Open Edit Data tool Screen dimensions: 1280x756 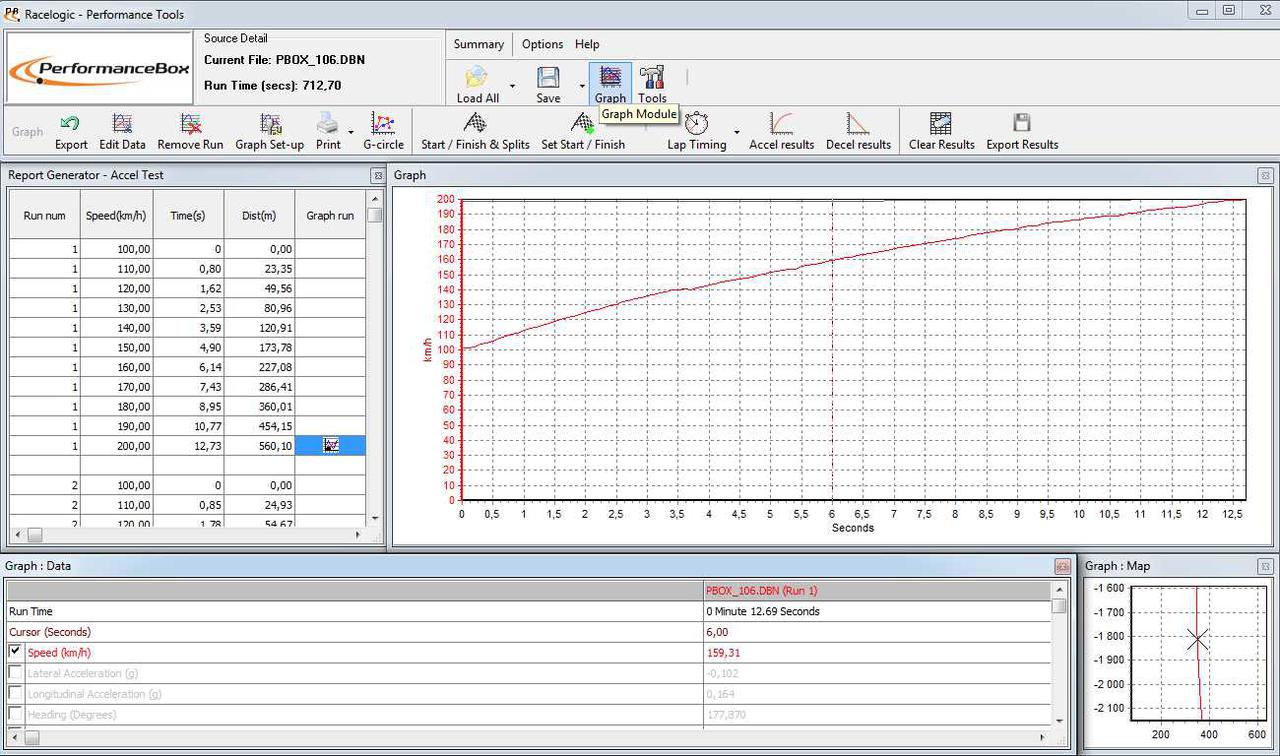point(122,123)
